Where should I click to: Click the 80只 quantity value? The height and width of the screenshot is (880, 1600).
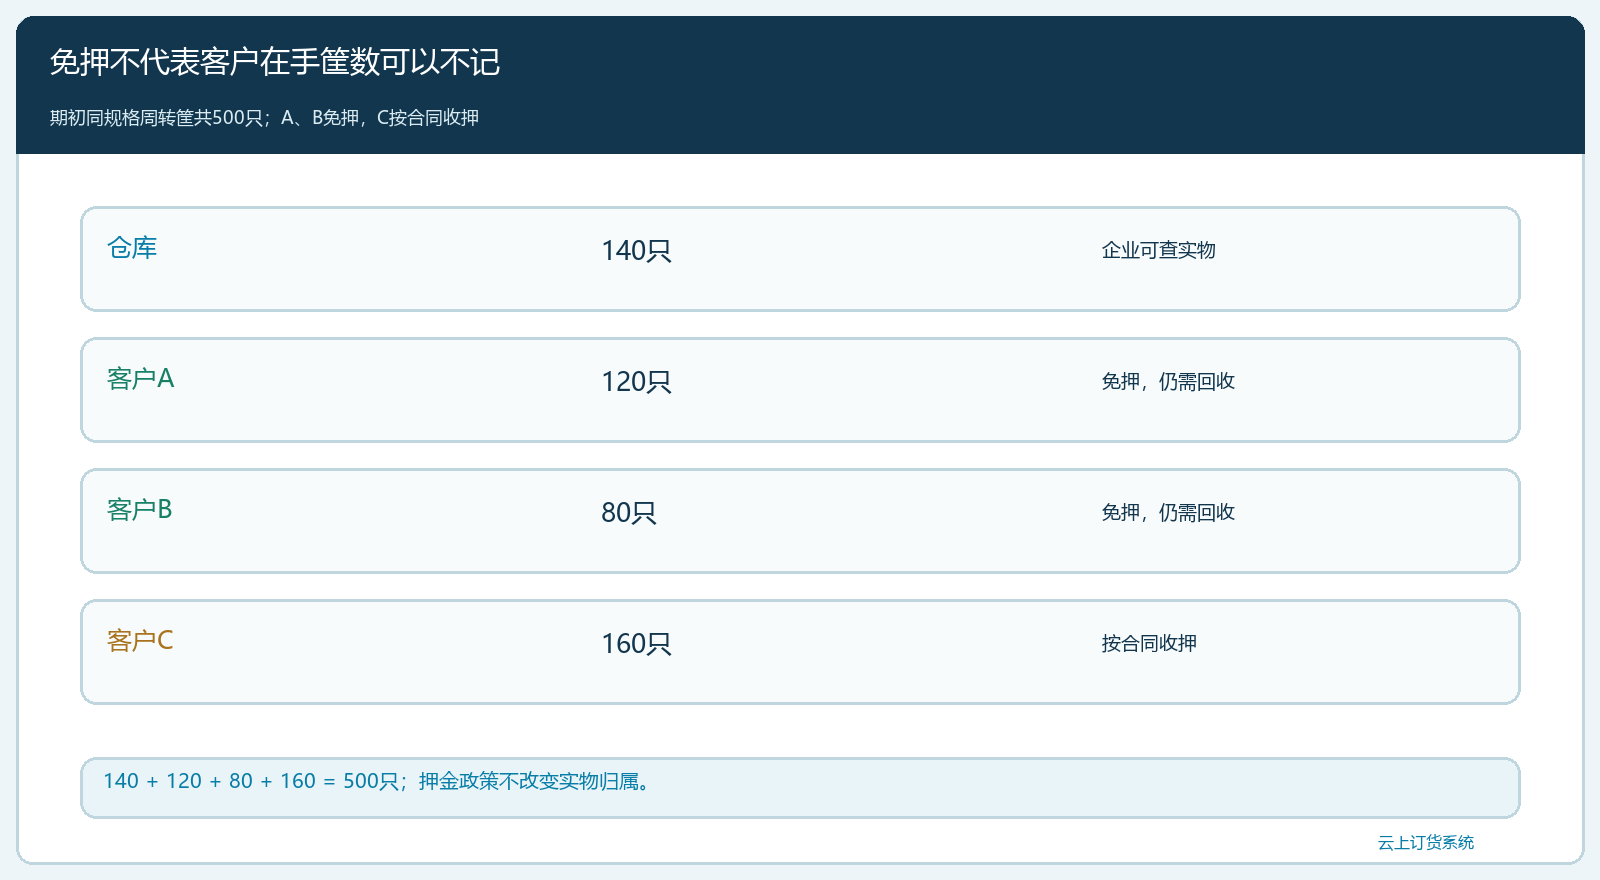pos(629,513)
